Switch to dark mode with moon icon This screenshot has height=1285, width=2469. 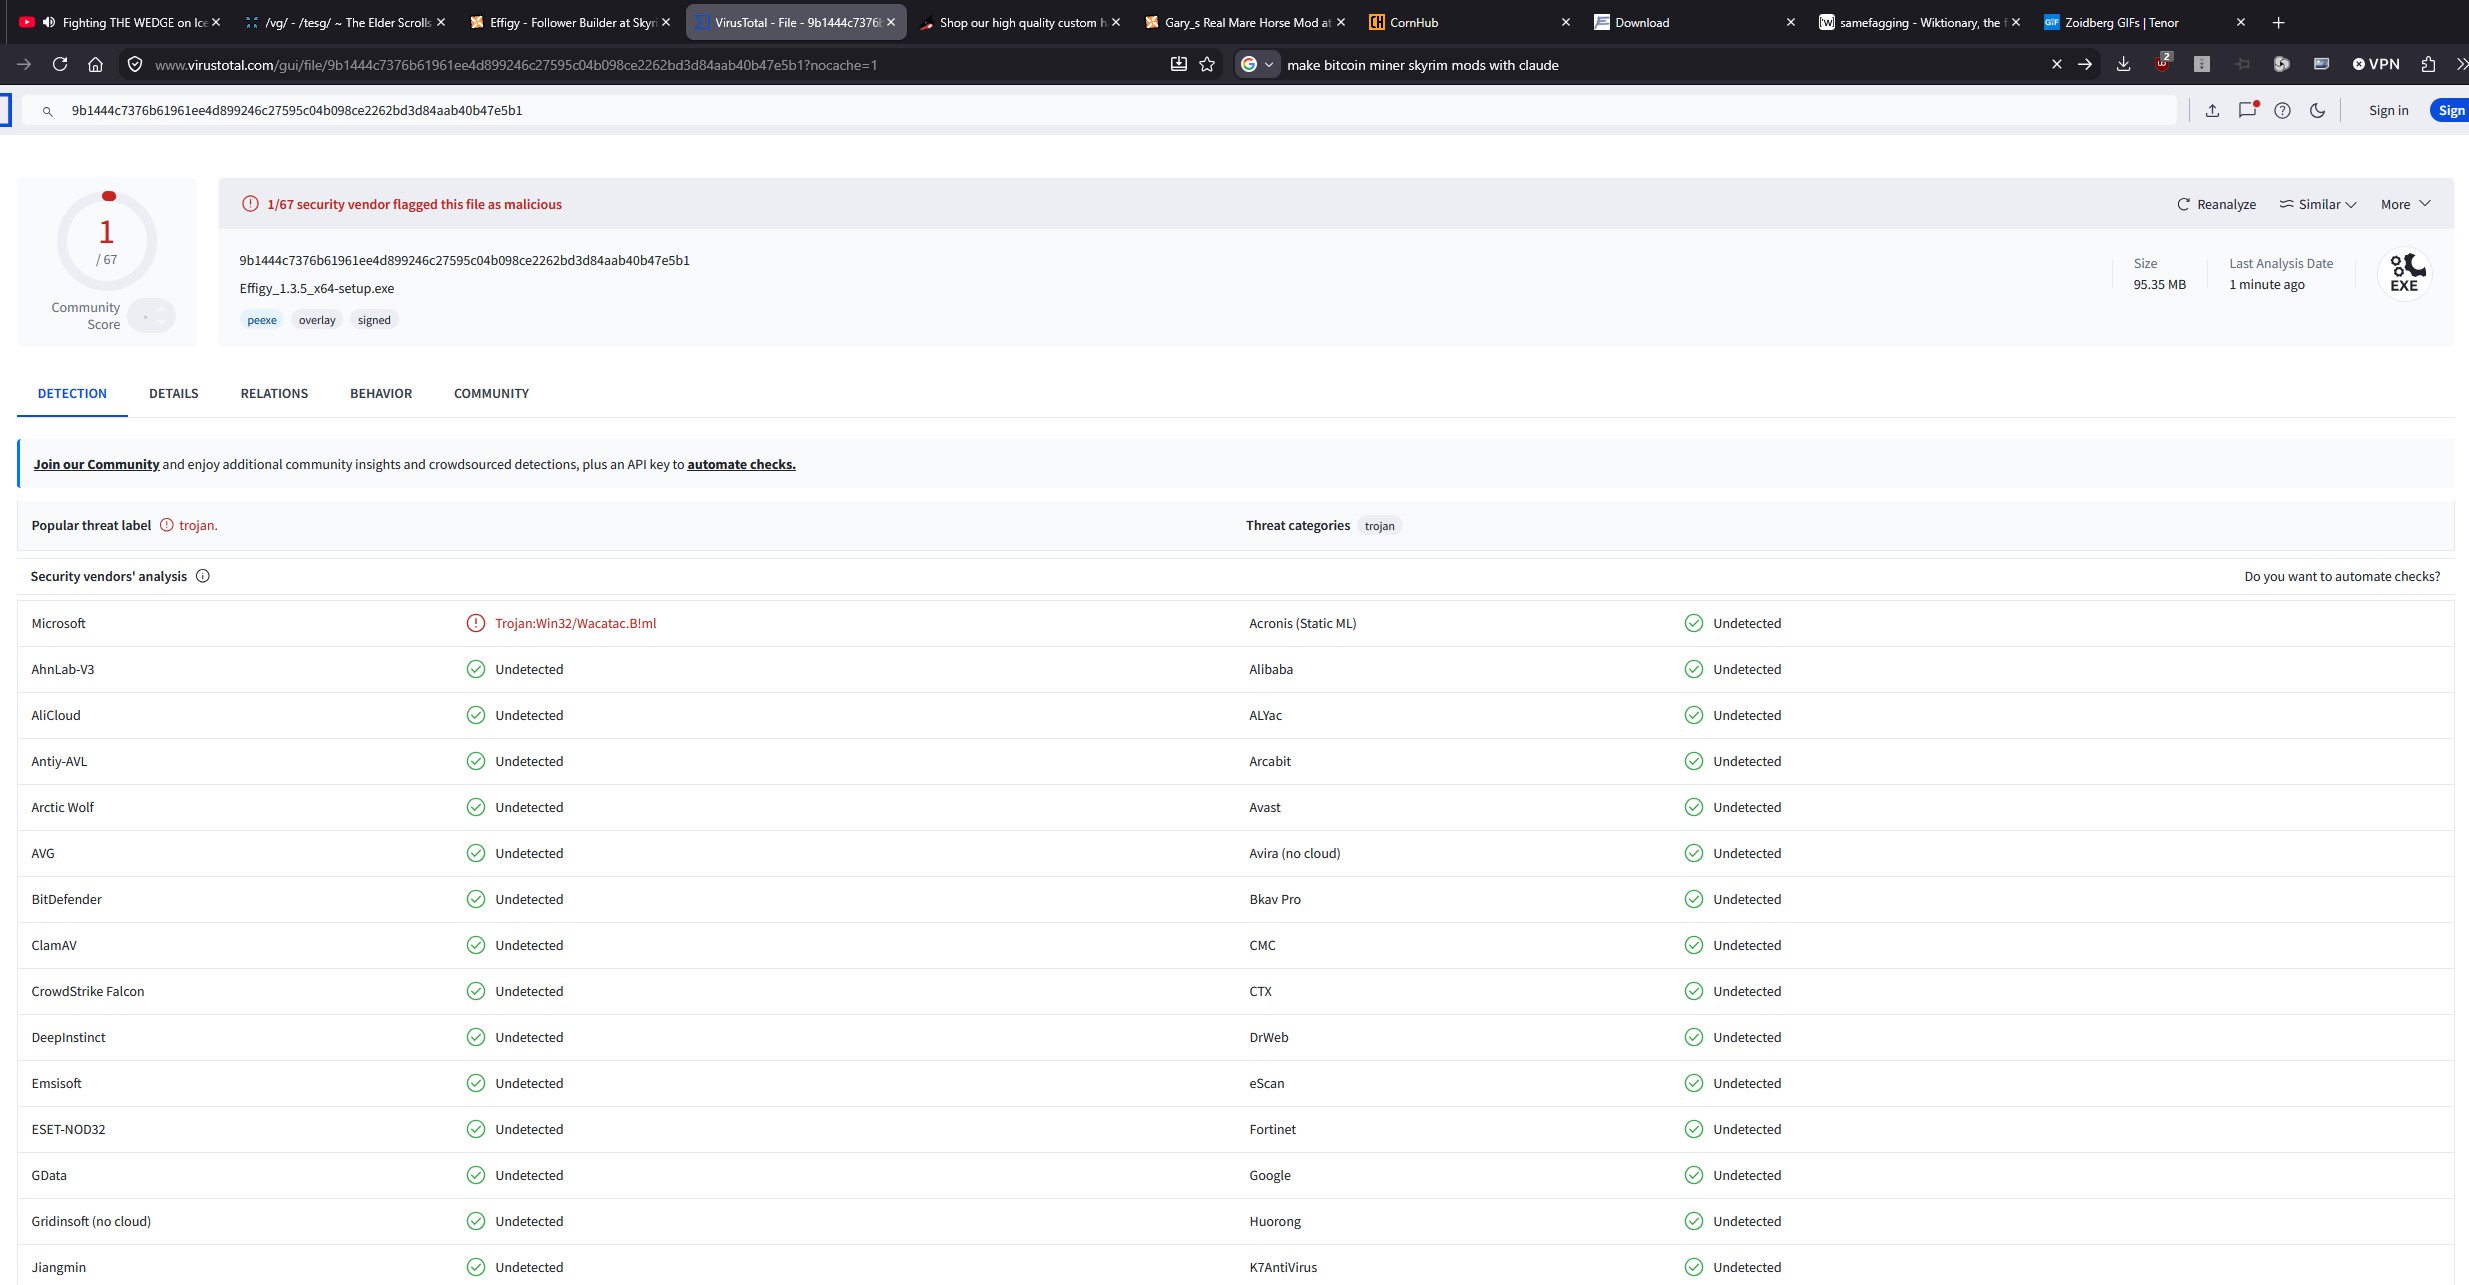point(2317,110)
